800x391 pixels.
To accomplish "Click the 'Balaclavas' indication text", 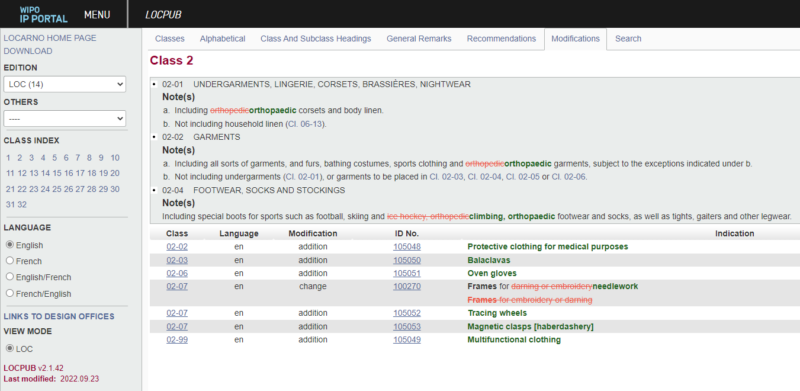I will 489,260.
